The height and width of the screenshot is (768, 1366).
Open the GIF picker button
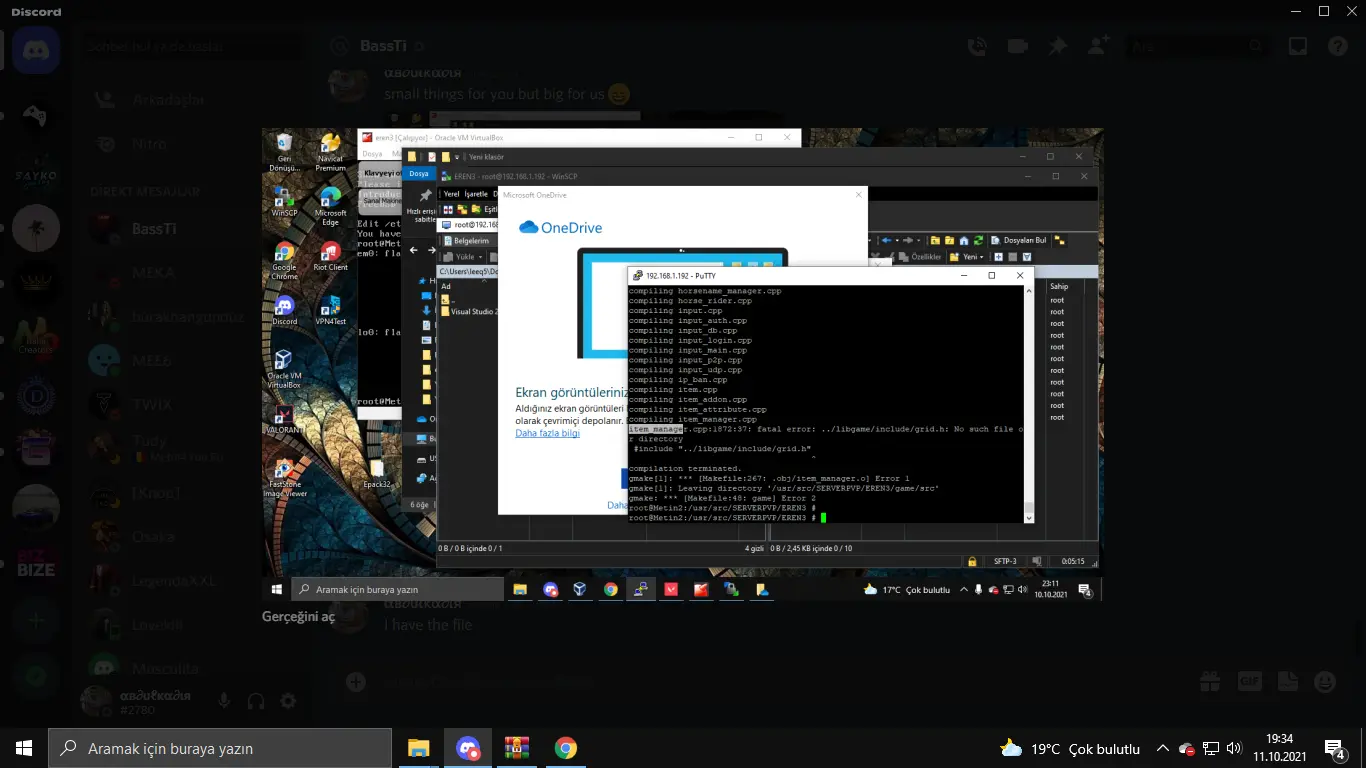1250,682
